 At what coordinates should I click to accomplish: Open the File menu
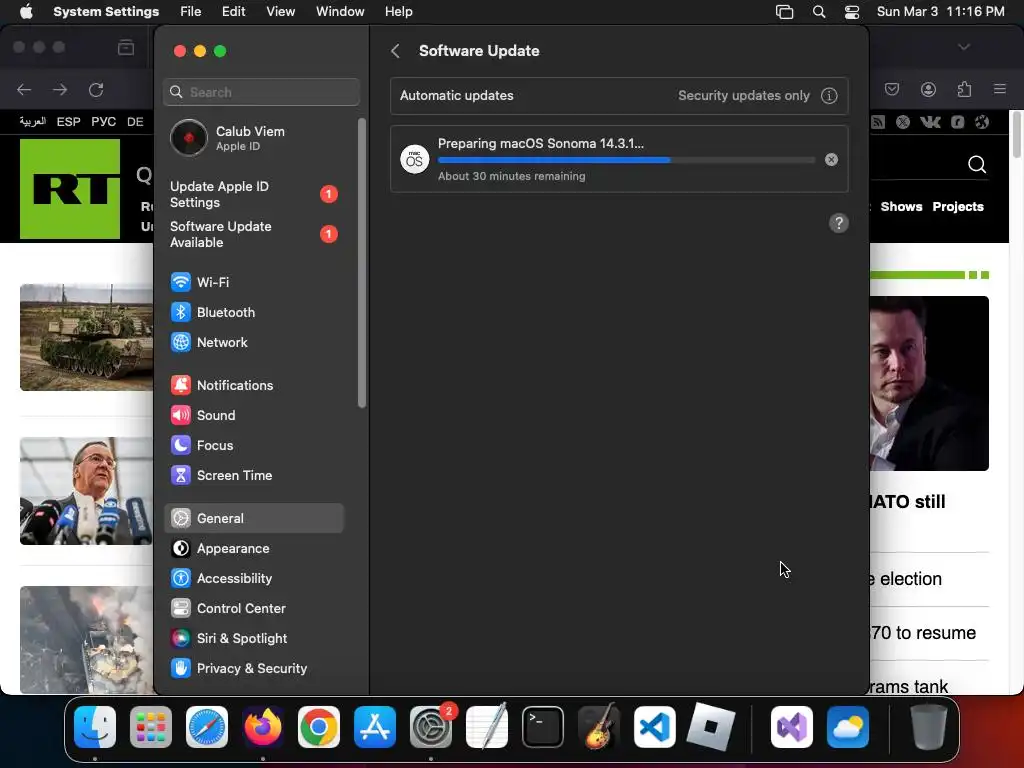pyautogui.click(x=191, y=12)
